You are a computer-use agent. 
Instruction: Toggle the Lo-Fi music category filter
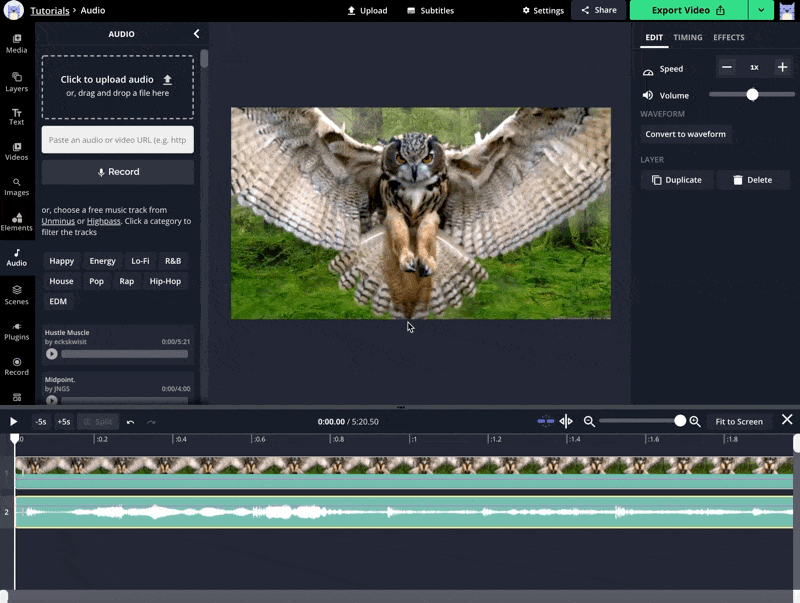click(140, 261)
